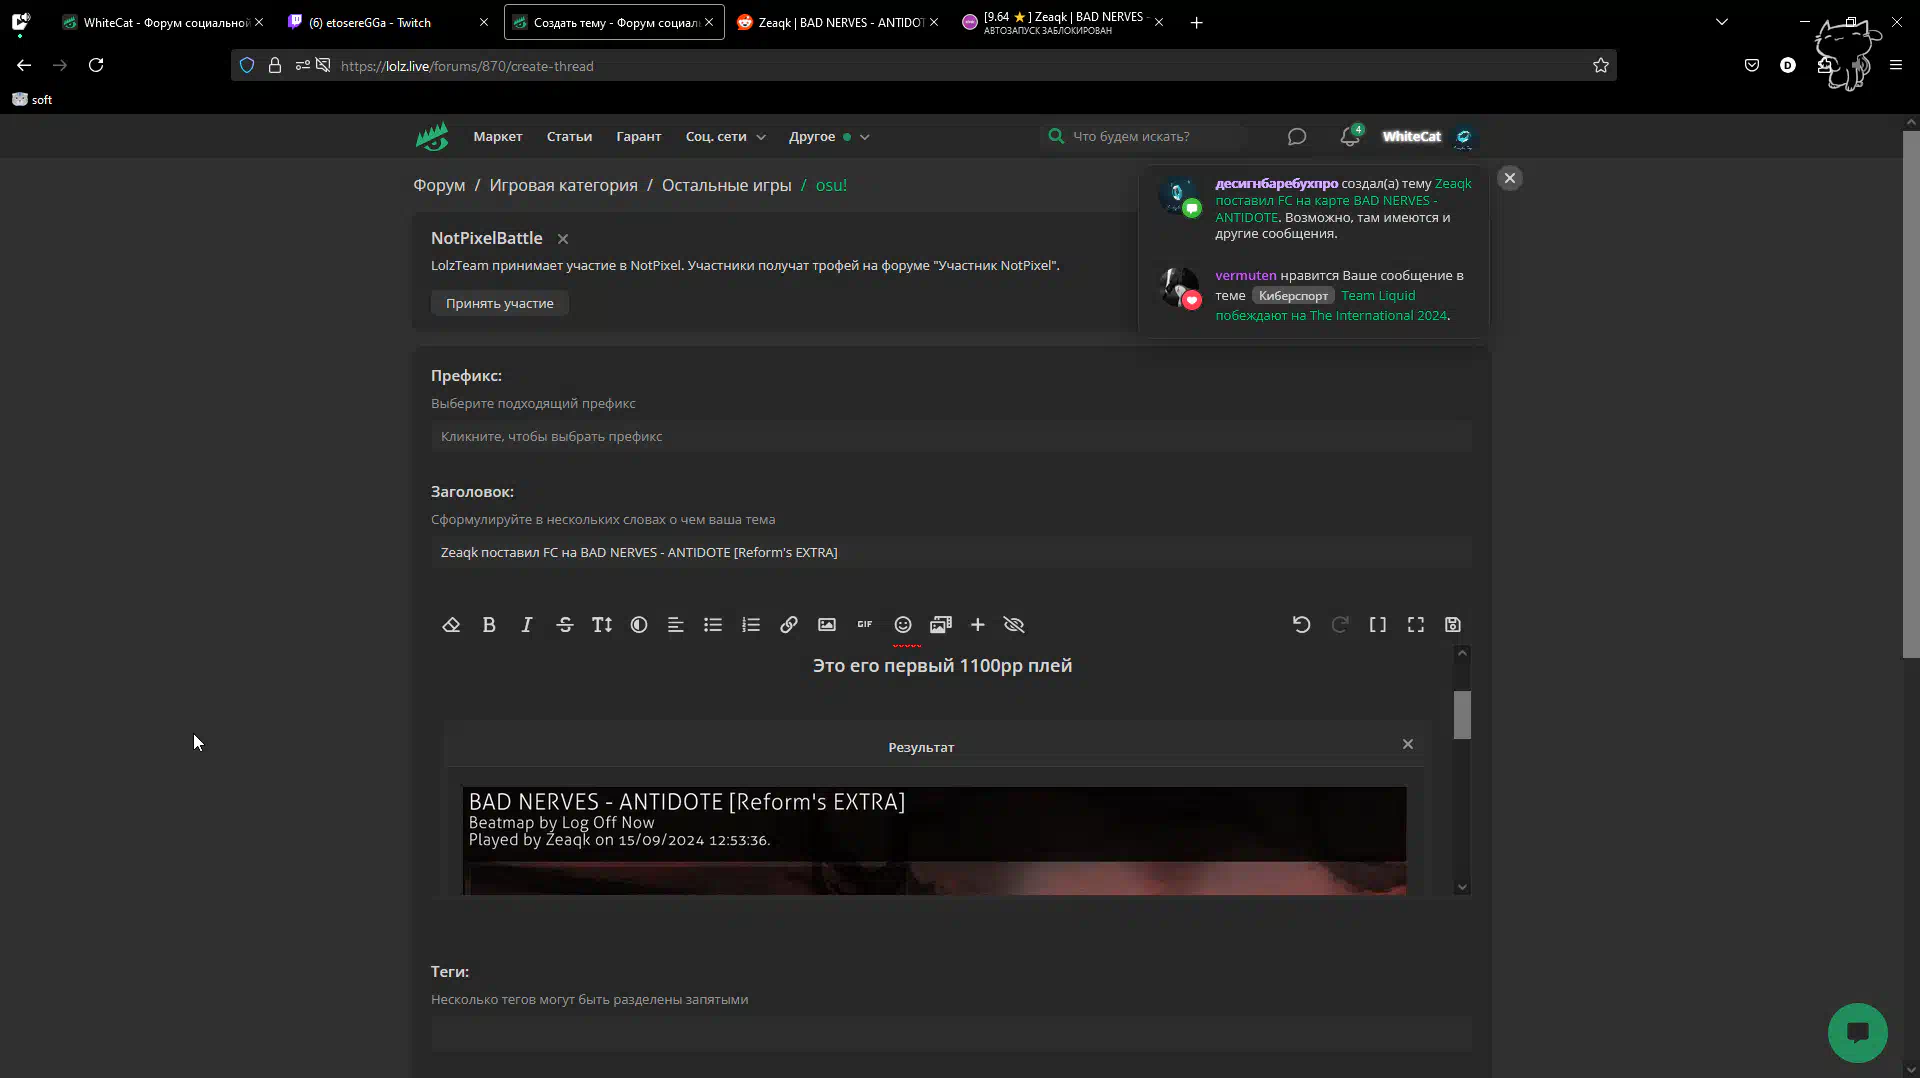This screenshot has height=1078, width=1920.
Task: Expand the Другое dropdown menu
Action: pyautogui.click(x=829, y=137)
